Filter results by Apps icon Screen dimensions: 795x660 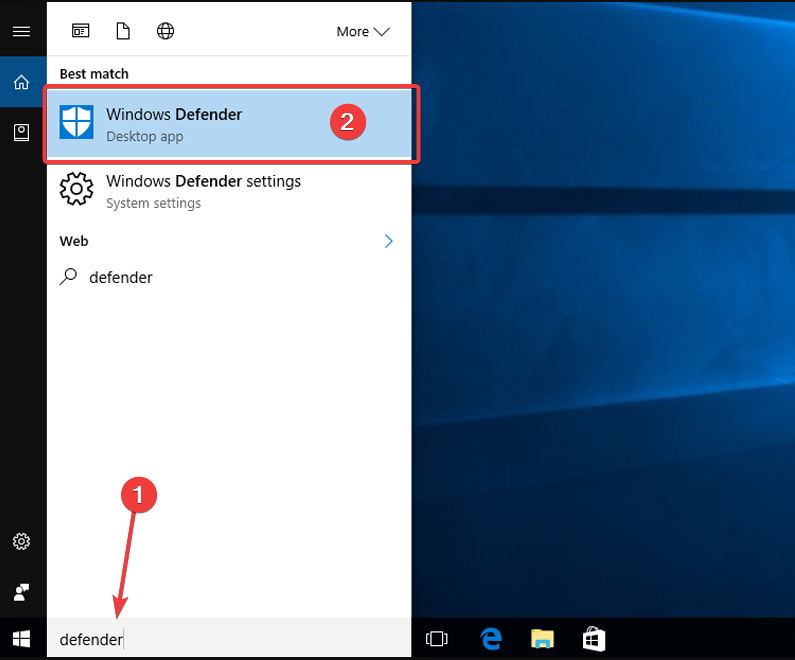81,31
